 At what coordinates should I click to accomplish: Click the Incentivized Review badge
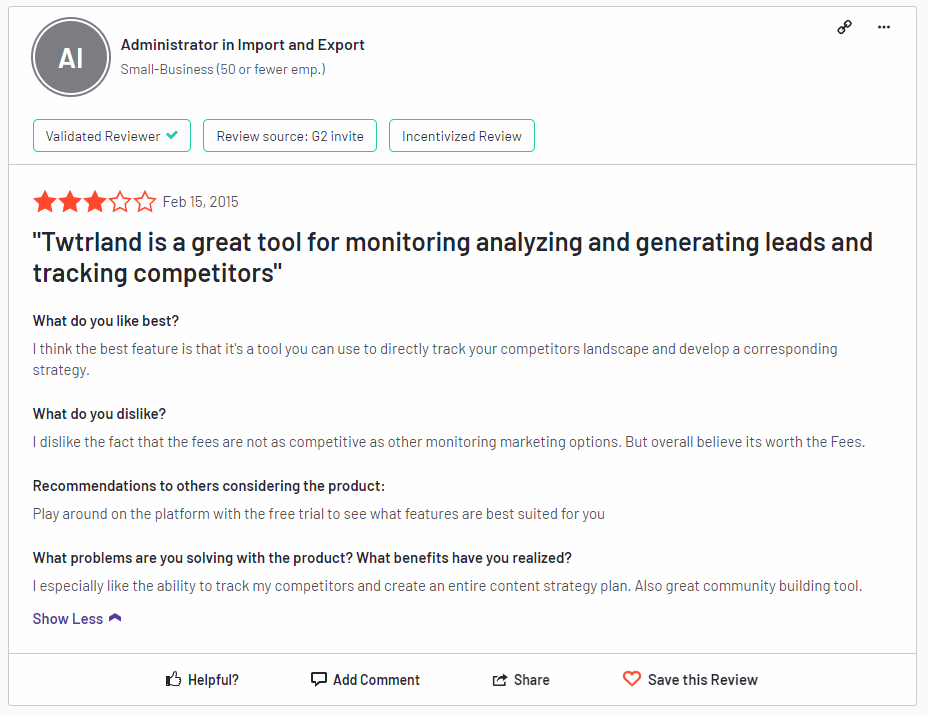(x=462, y=136)
